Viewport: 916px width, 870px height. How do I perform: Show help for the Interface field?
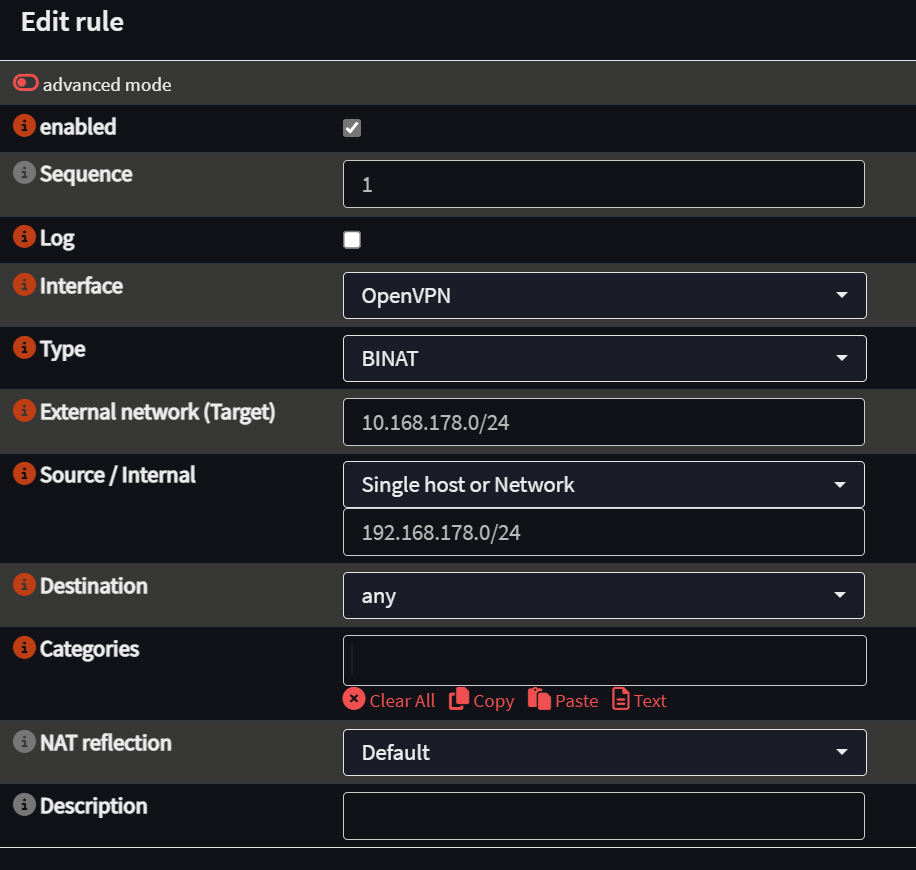point(25,285)
